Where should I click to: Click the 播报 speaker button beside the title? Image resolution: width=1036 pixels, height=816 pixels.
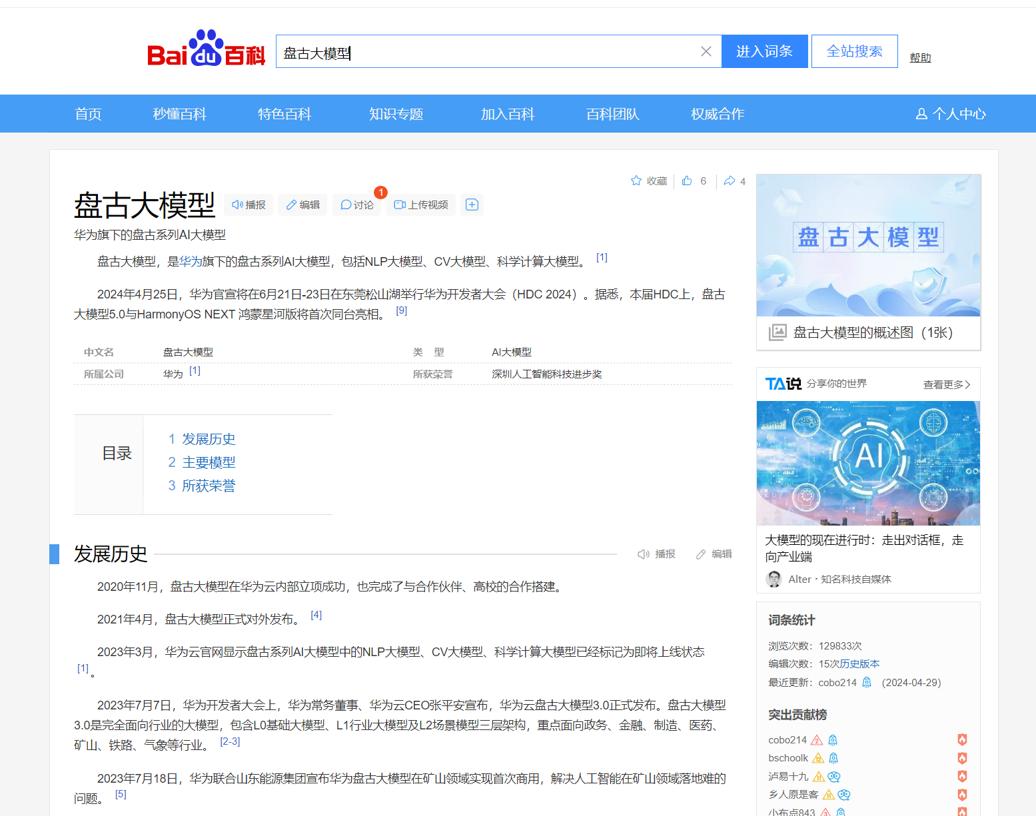tap(248, 205)
